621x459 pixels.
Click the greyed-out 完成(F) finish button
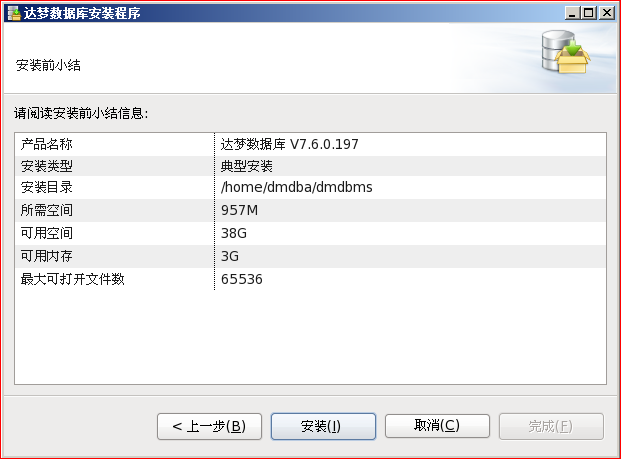551,426
